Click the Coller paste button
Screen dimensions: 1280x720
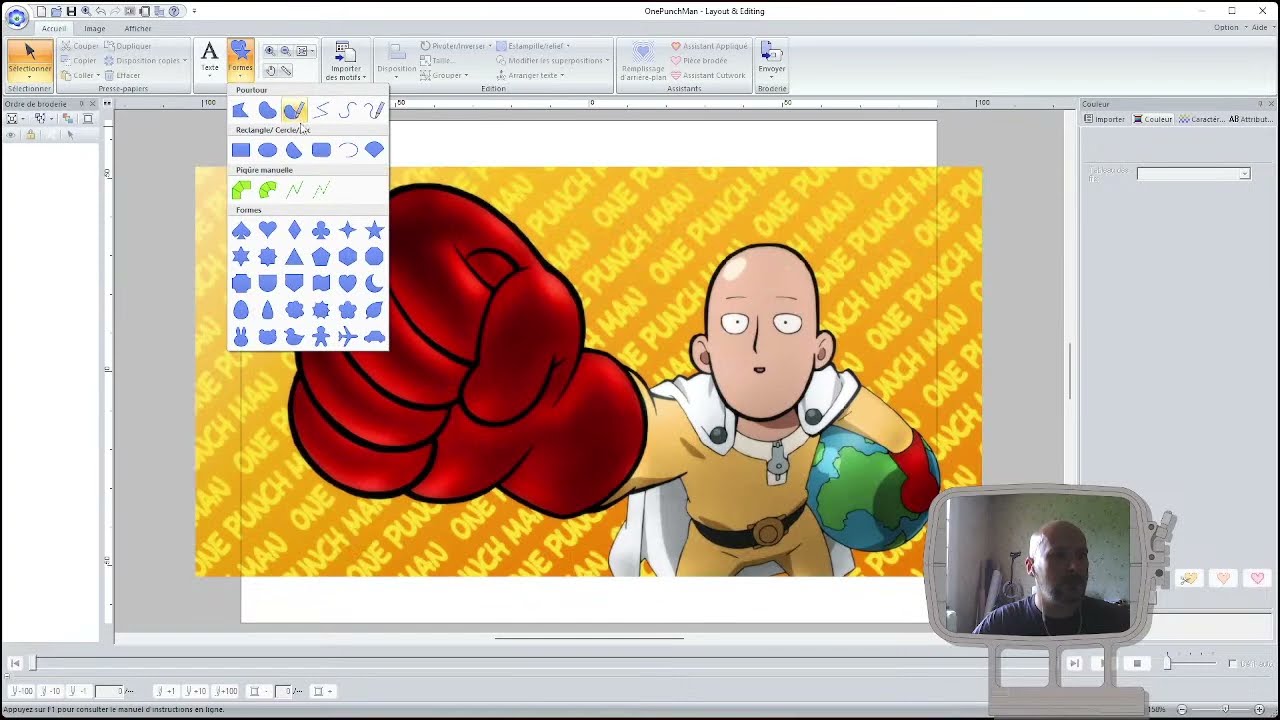click(x=79, y=75)
